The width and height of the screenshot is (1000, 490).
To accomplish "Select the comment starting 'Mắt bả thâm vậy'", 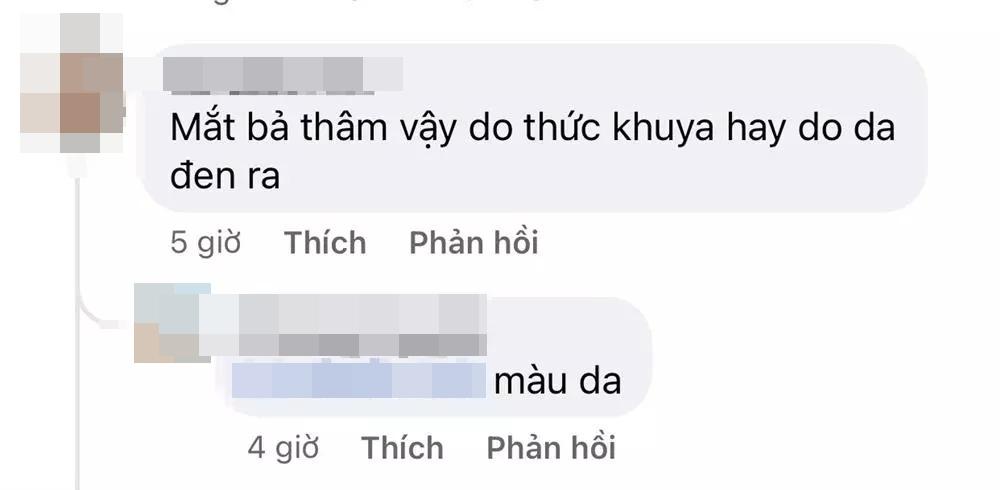I will [x=532, y=128].
